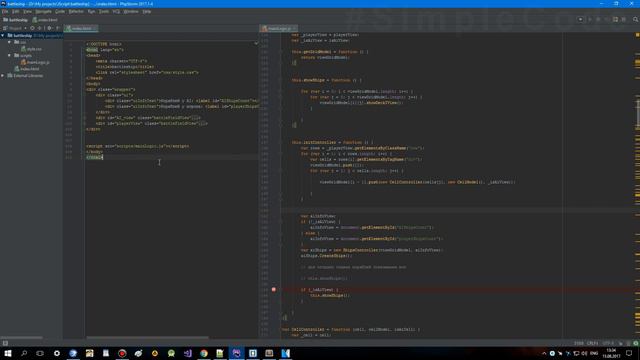Click the Debug button in toolbar

click(x=598, y=19)
